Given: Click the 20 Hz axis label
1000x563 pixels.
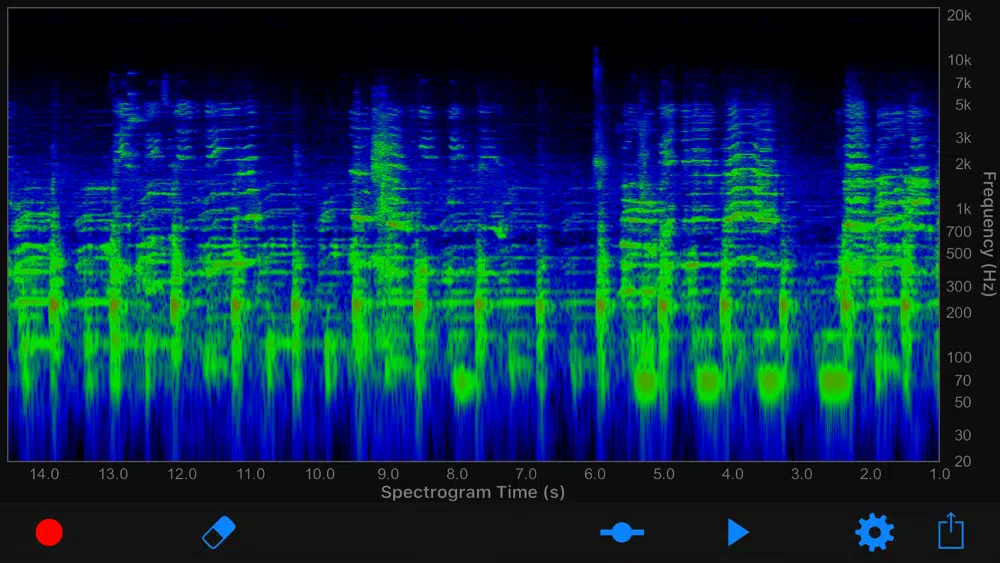Looking at the screenshot, I should pyautogui.click(x=963, y=461).
